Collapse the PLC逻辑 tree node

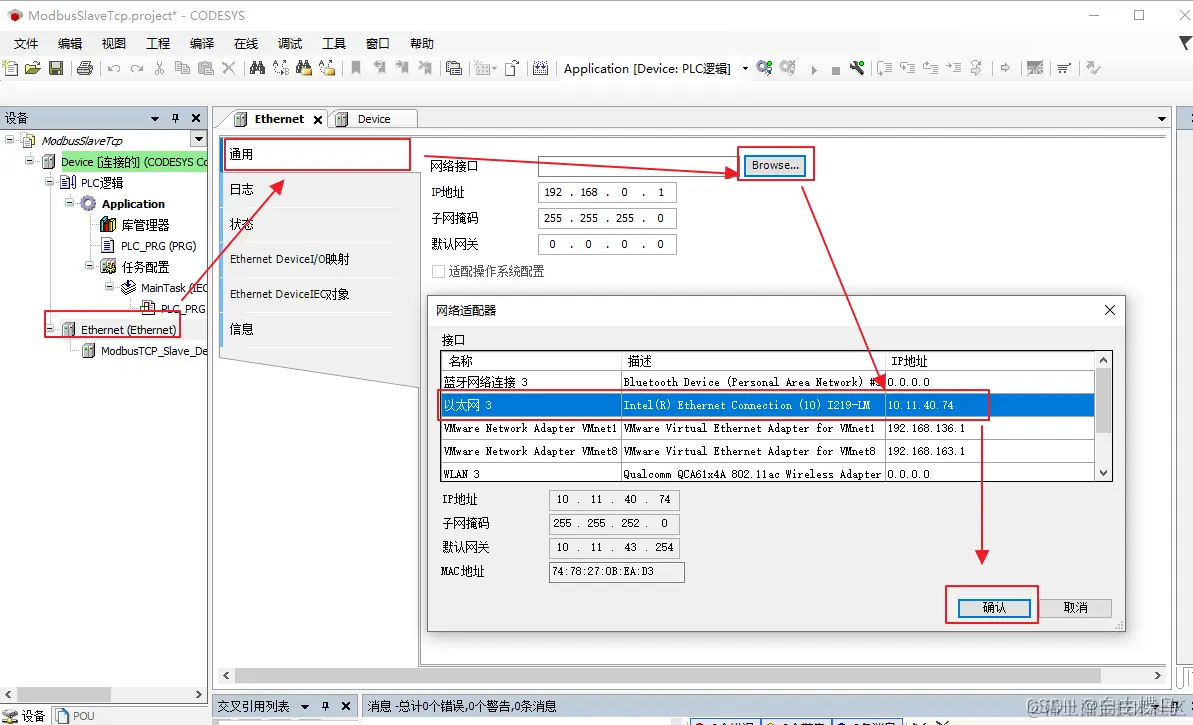point(49,181)
